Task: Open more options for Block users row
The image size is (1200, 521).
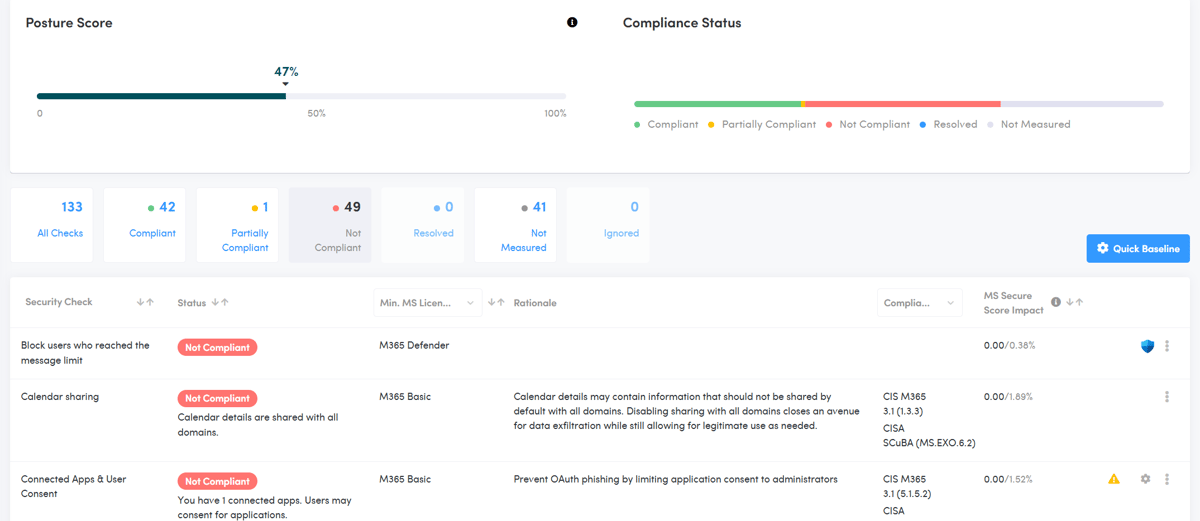Action: [1167, 346]
